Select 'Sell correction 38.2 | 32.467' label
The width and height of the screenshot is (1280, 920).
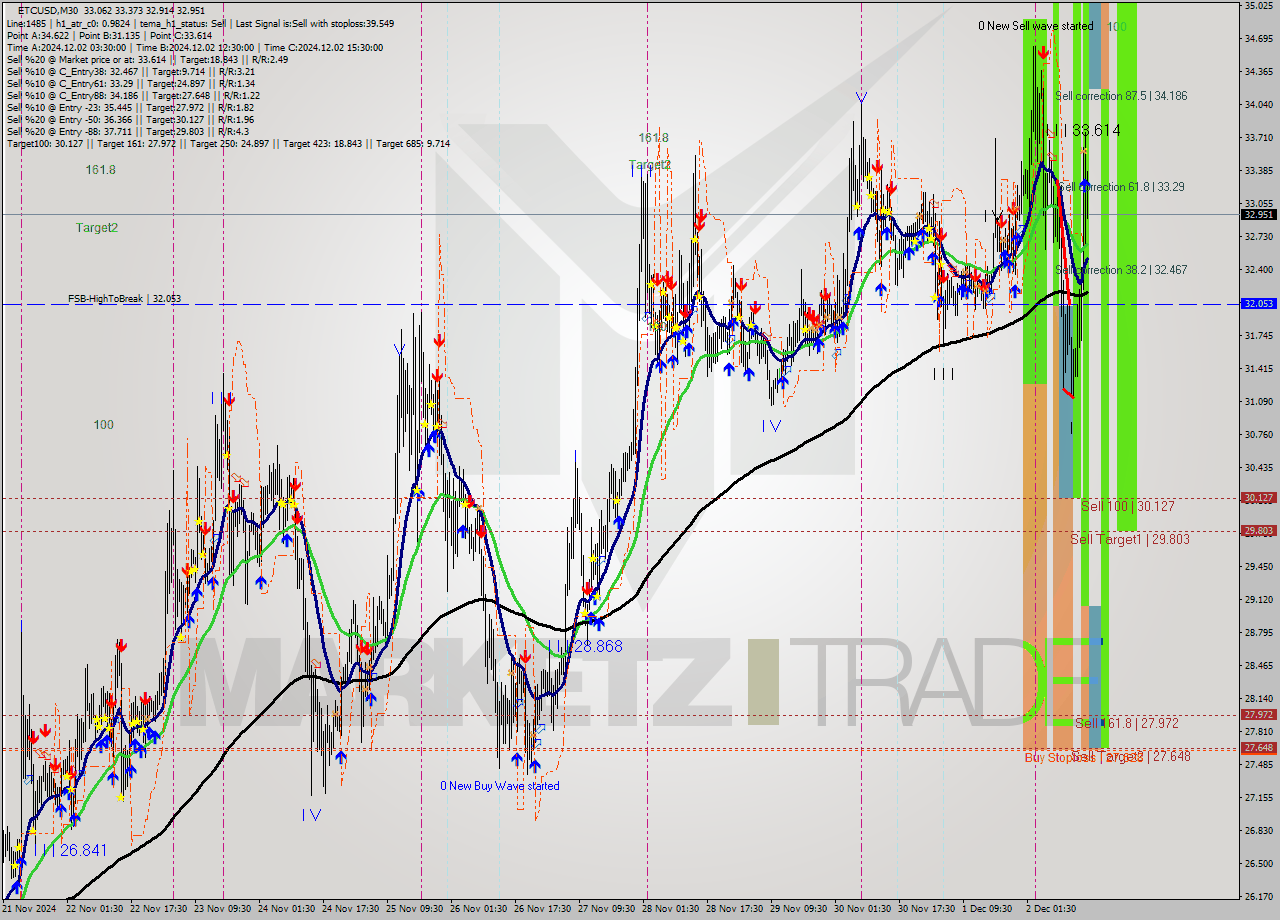[1121, 270]
